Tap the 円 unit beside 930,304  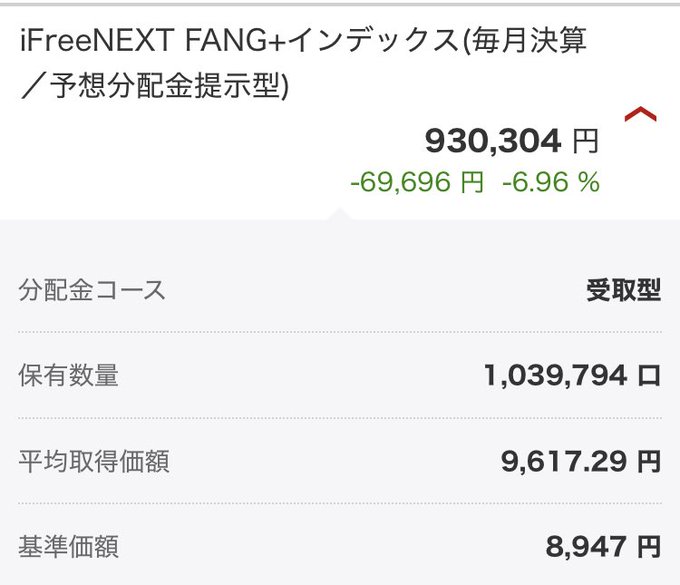(x=585, y=142)
